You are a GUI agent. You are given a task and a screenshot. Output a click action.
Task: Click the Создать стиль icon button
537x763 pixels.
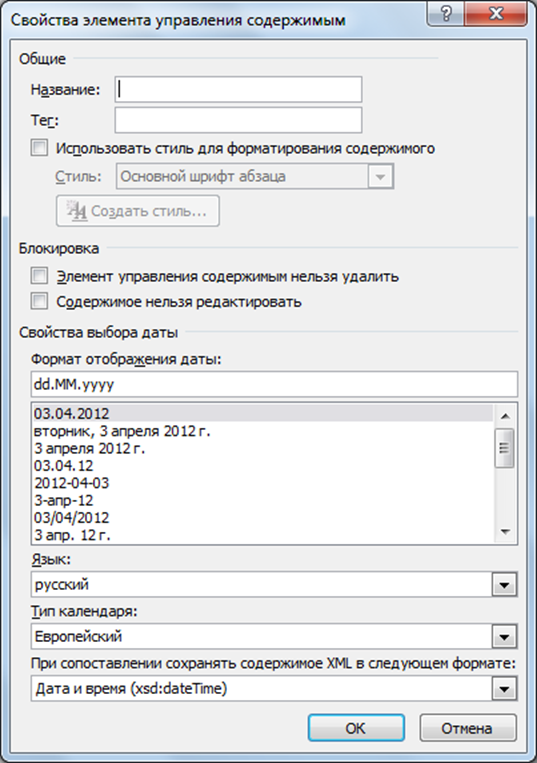point(138,211)
